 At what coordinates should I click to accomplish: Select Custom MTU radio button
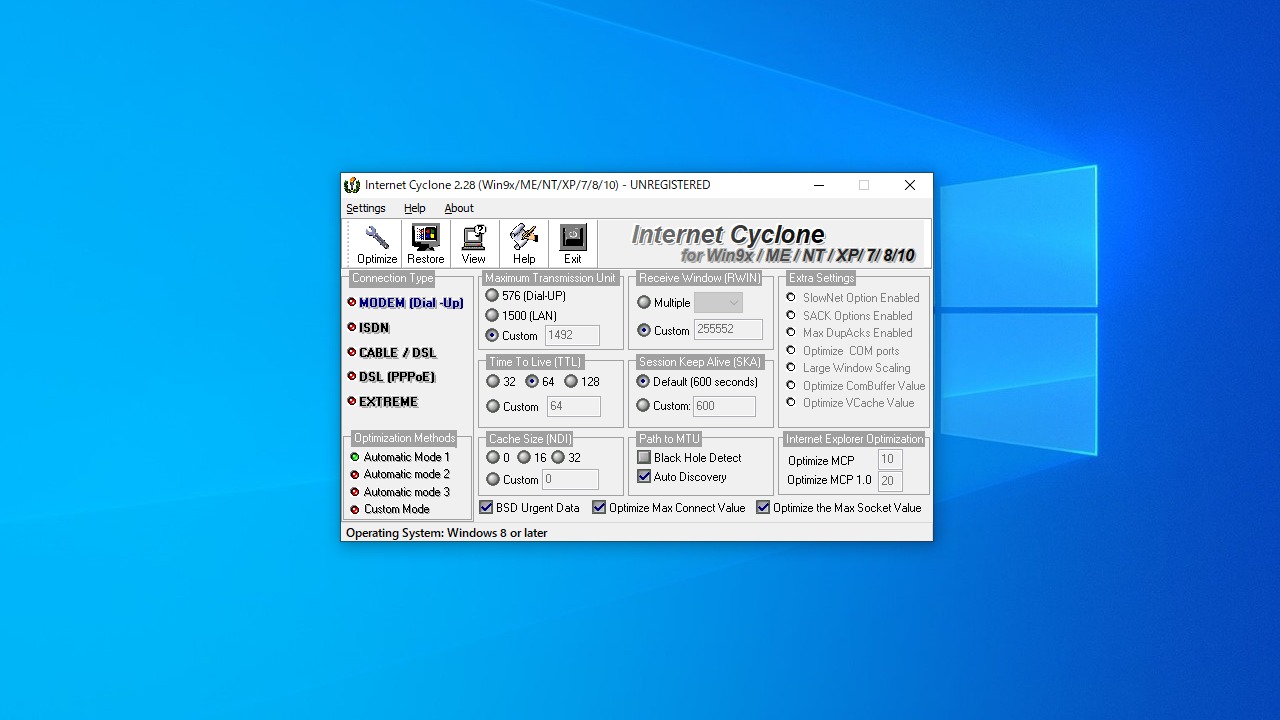coord(492,336)
